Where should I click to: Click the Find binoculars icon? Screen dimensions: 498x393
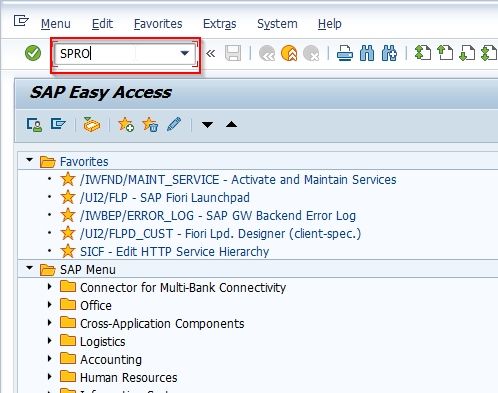click(x=367, y=53)
